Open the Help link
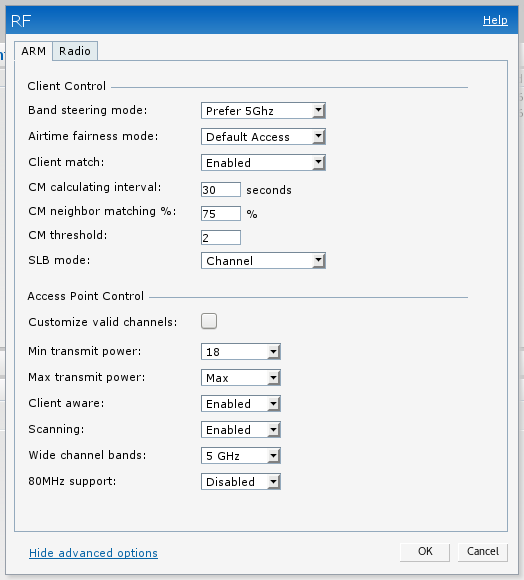 [495, 20]
